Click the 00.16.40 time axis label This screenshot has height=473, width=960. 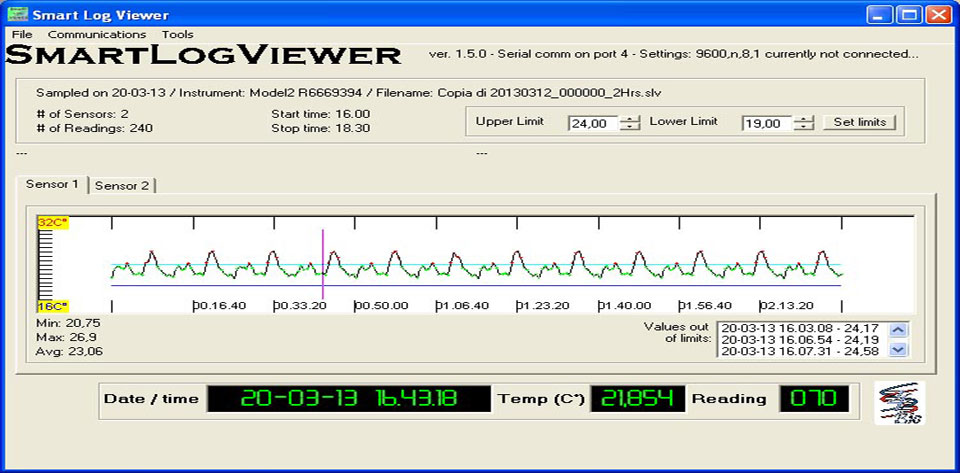[219, 306]
